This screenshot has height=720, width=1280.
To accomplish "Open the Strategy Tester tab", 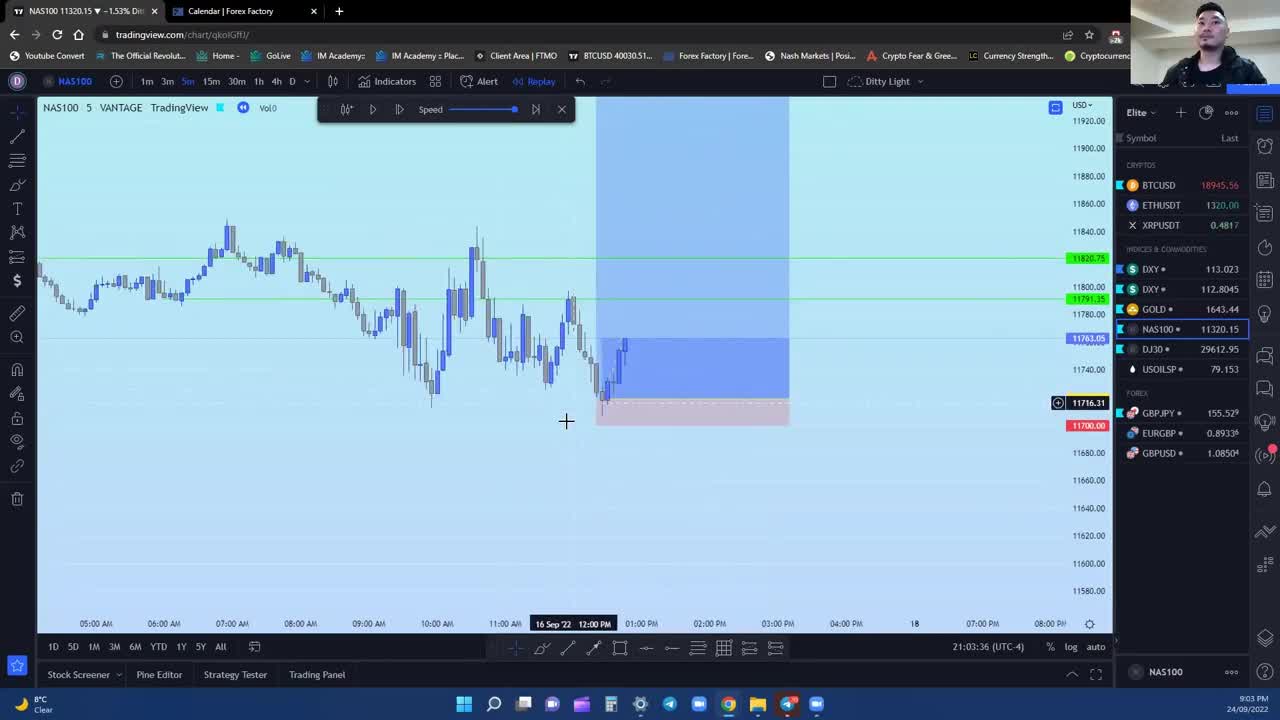I will click(x=235, y=675).
